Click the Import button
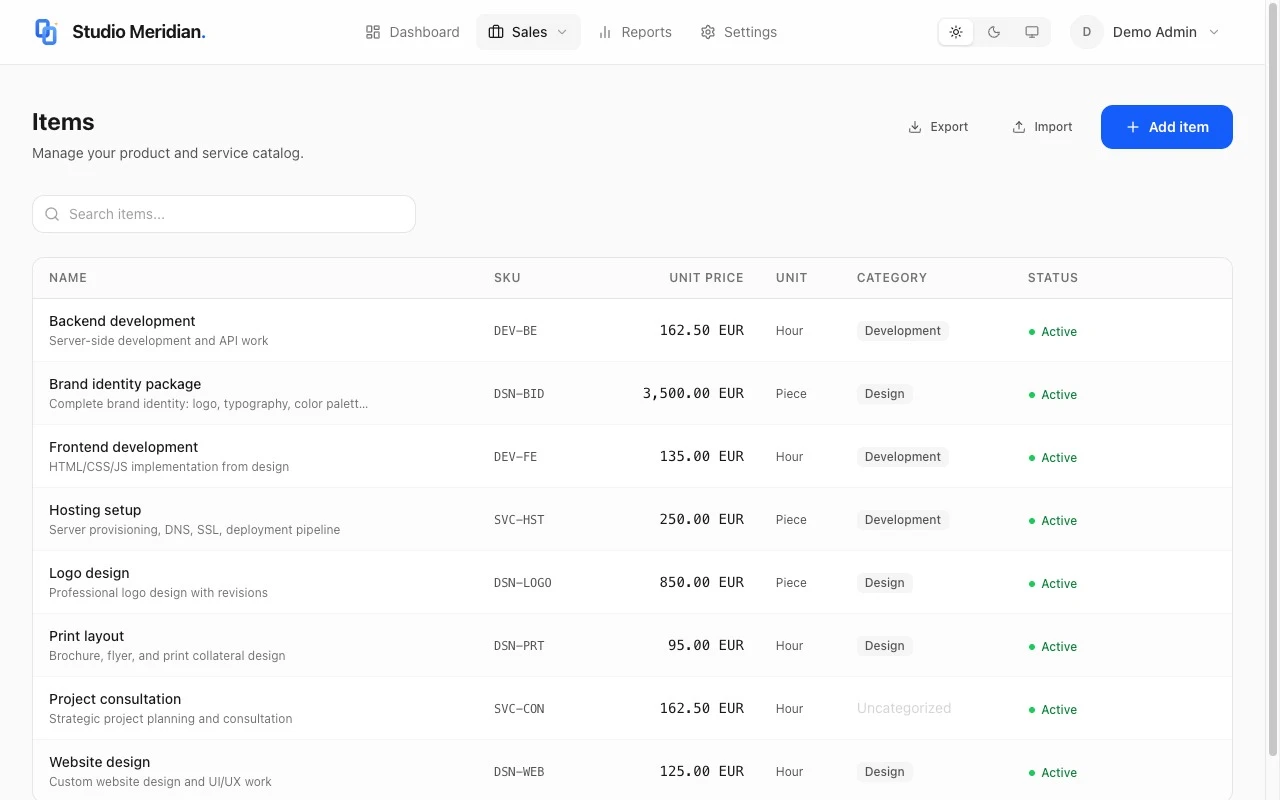 click(1042, 127)
